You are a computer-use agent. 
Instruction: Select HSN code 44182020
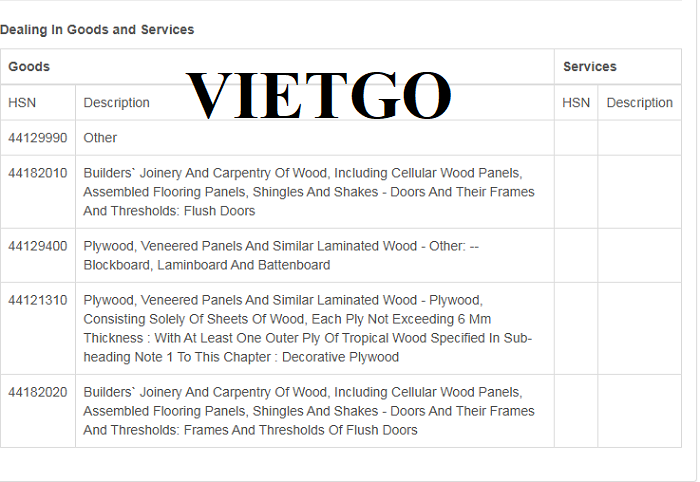[38, 392]
